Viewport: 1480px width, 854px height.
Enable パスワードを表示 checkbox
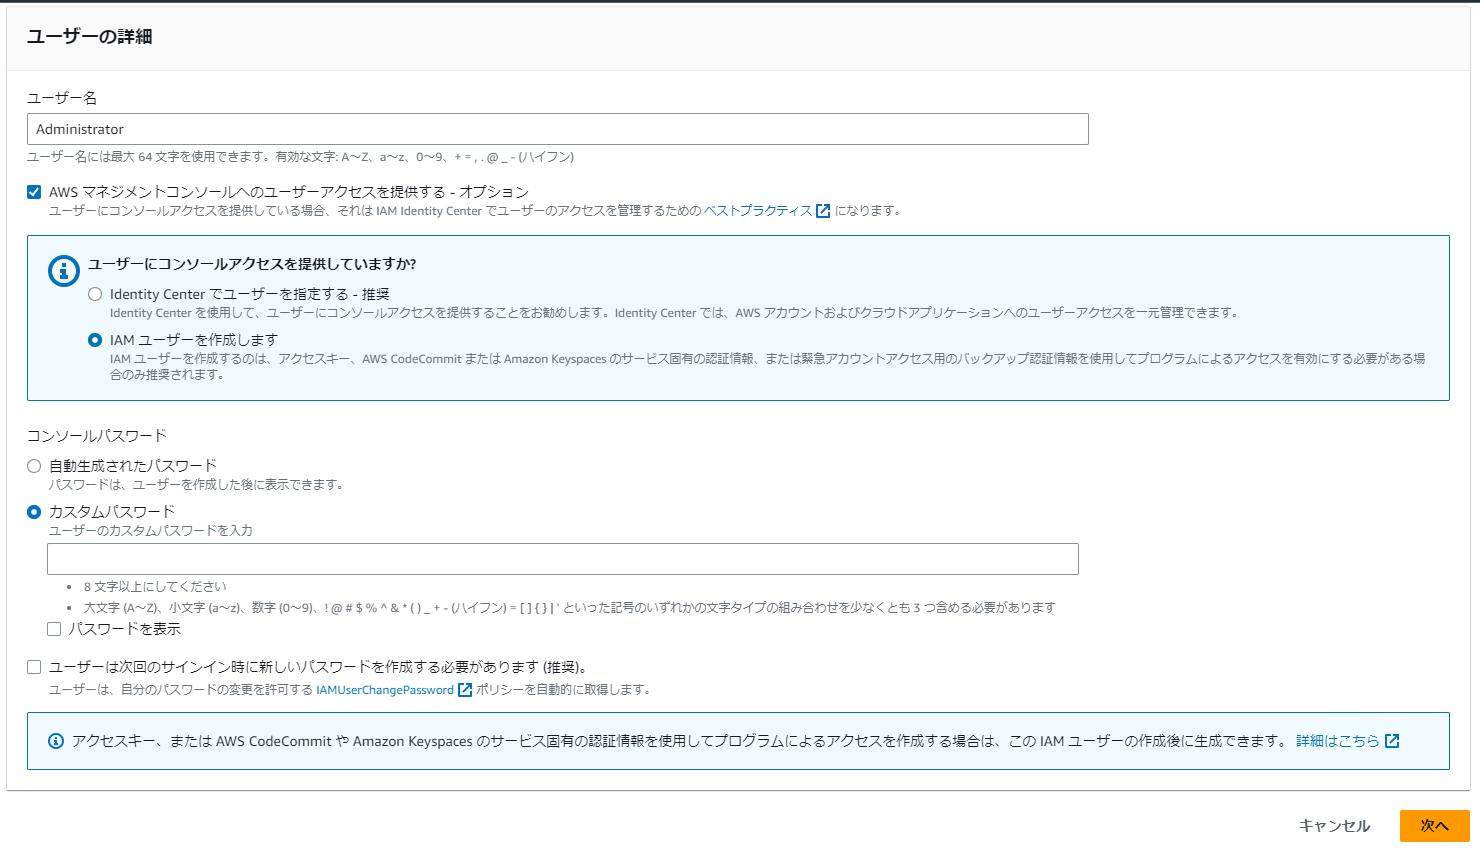coord(54,629)
